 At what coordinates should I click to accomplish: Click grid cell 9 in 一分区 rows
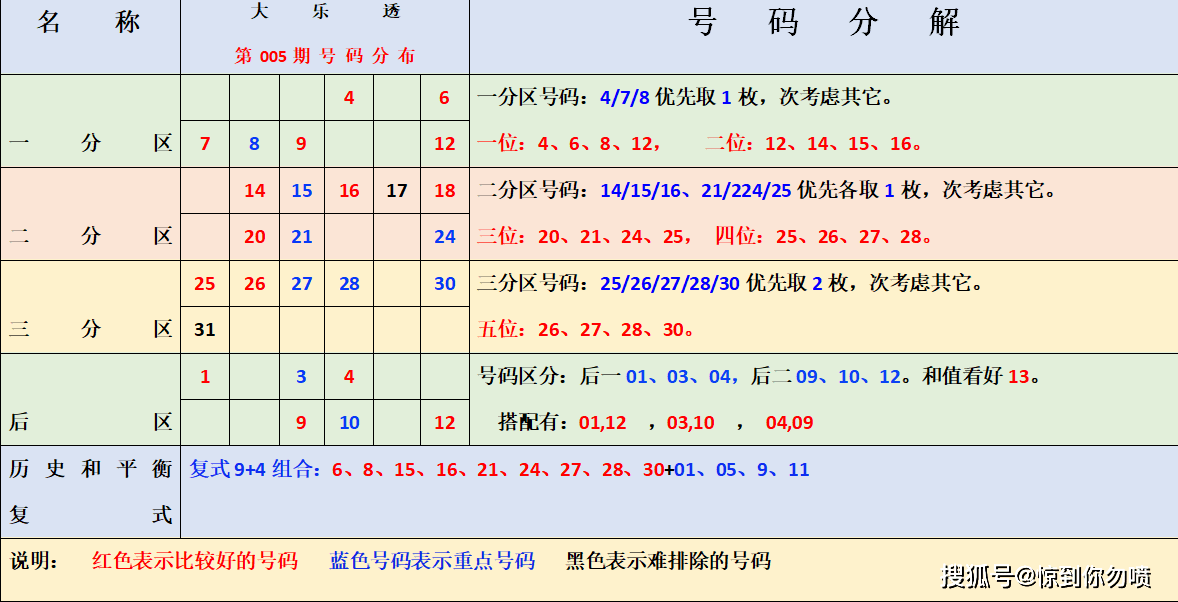(301, 144)
